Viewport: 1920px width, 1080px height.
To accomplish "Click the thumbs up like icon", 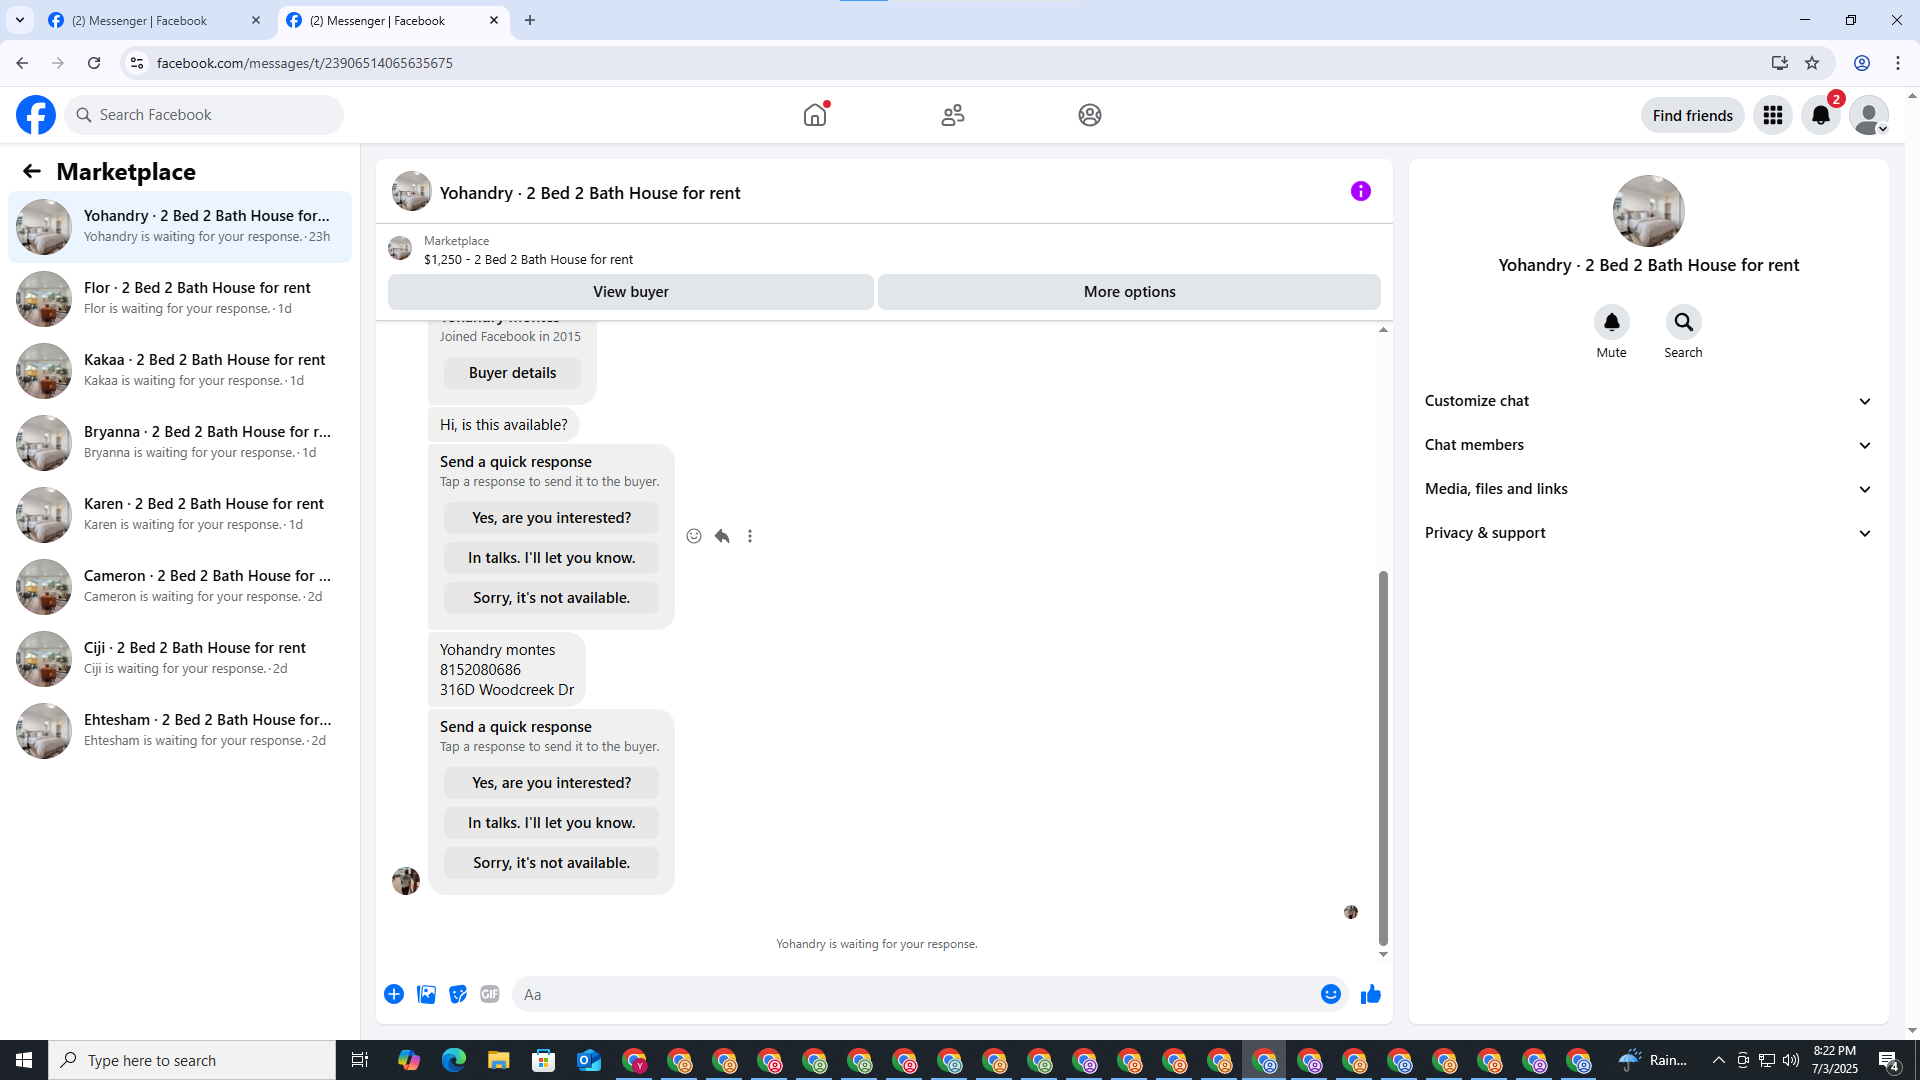I will 1370,994.
